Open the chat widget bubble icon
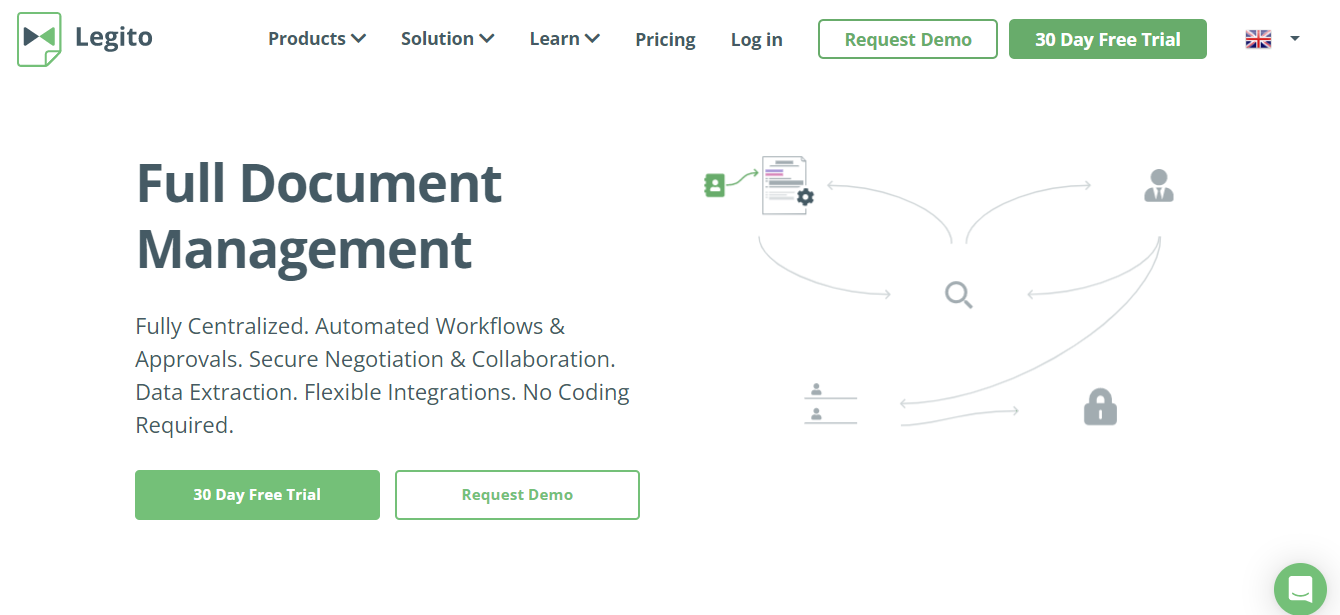1340x615 pixels. 1300,588
